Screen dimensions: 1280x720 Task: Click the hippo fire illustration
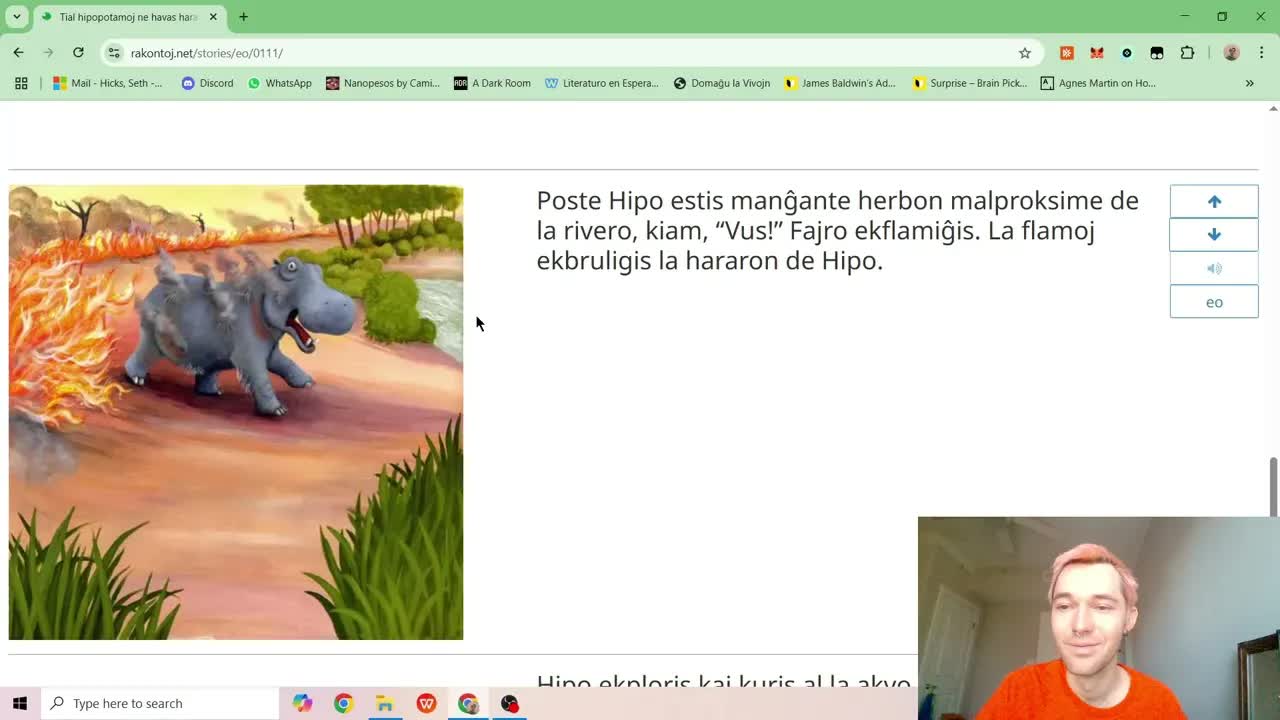point(236,412)
